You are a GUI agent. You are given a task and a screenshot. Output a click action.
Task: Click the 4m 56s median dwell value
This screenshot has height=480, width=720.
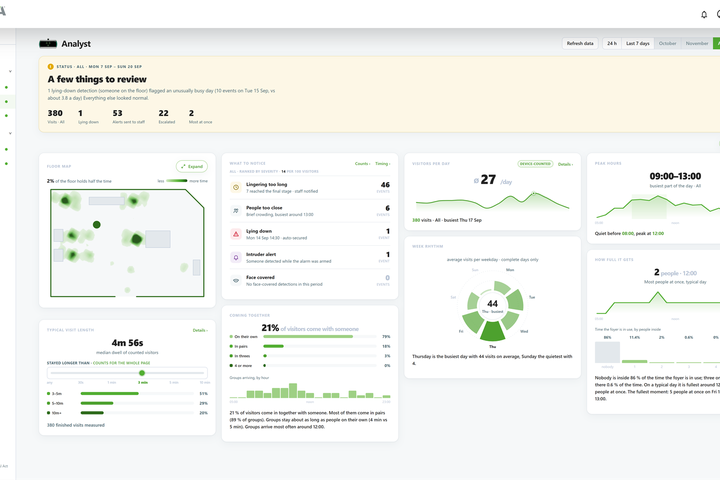127,343
